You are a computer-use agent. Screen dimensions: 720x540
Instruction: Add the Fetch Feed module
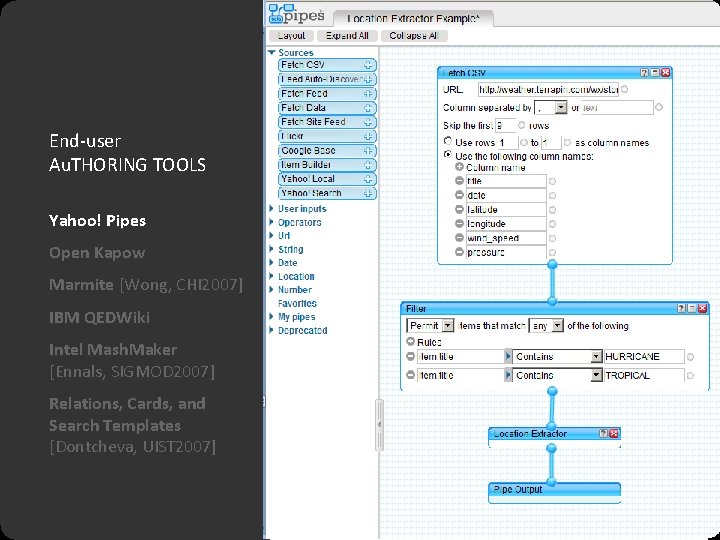pos(368,94)
